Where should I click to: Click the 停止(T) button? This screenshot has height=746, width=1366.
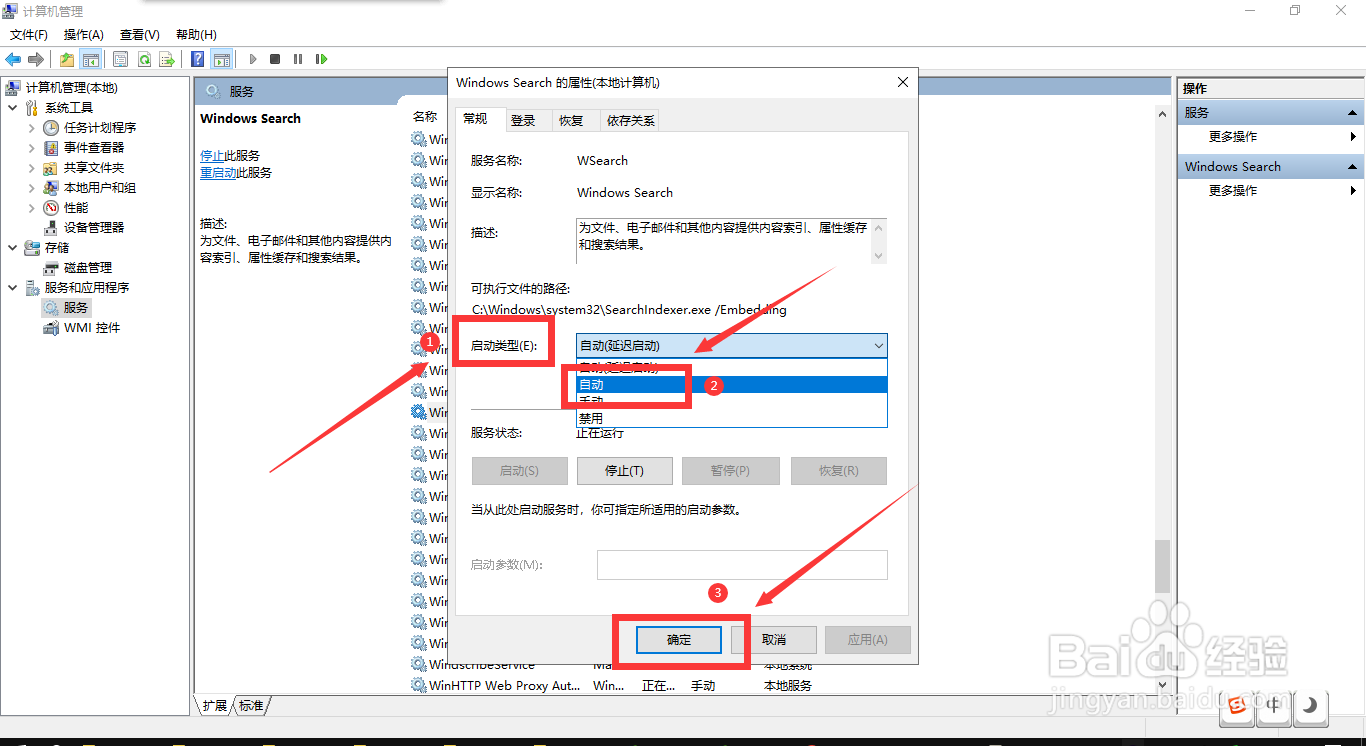pos(624,471)
